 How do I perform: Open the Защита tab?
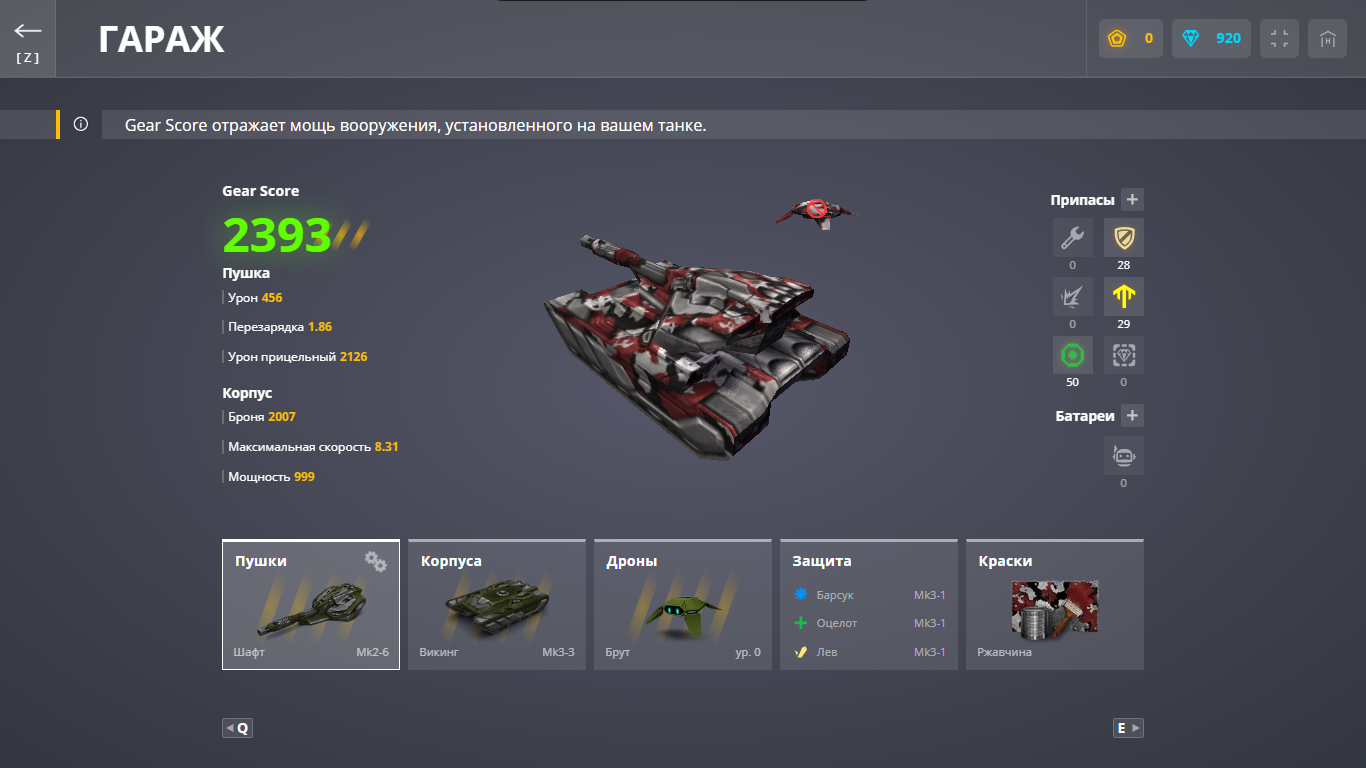[869, 605]
